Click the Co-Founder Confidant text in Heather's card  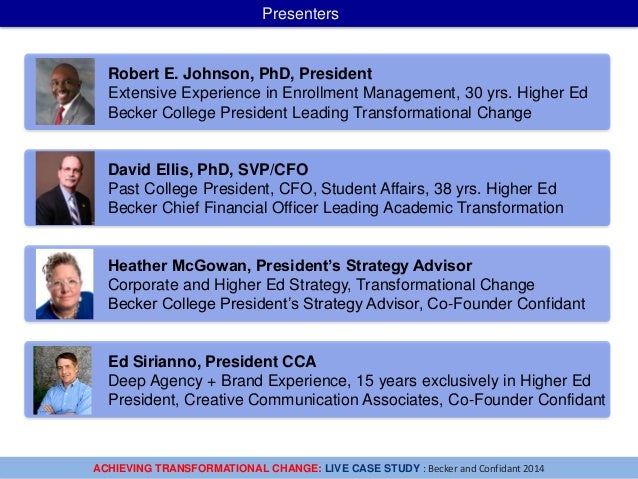tap(506, 304)
